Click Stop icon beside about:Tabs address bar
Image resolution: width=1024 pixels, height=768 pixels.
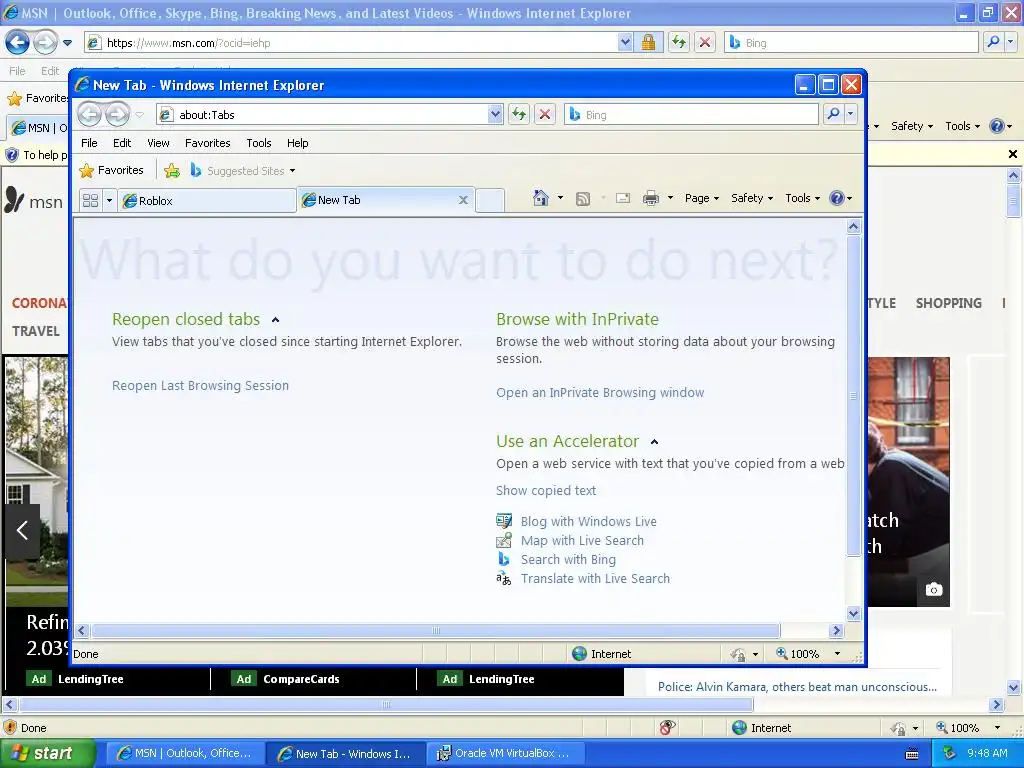pos(545,115)
